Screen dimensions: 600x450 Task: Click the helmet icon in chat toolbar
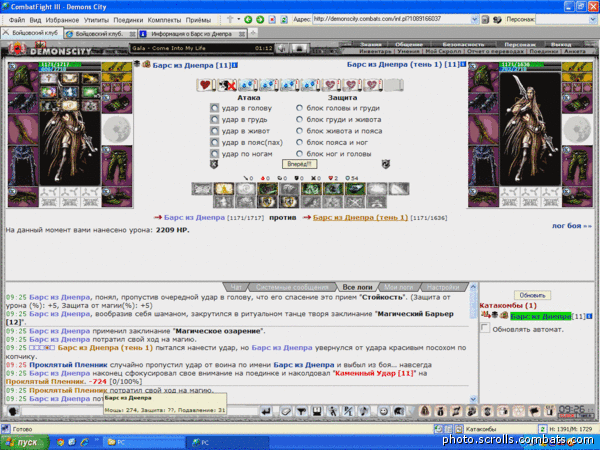click(x=399, y=411)
